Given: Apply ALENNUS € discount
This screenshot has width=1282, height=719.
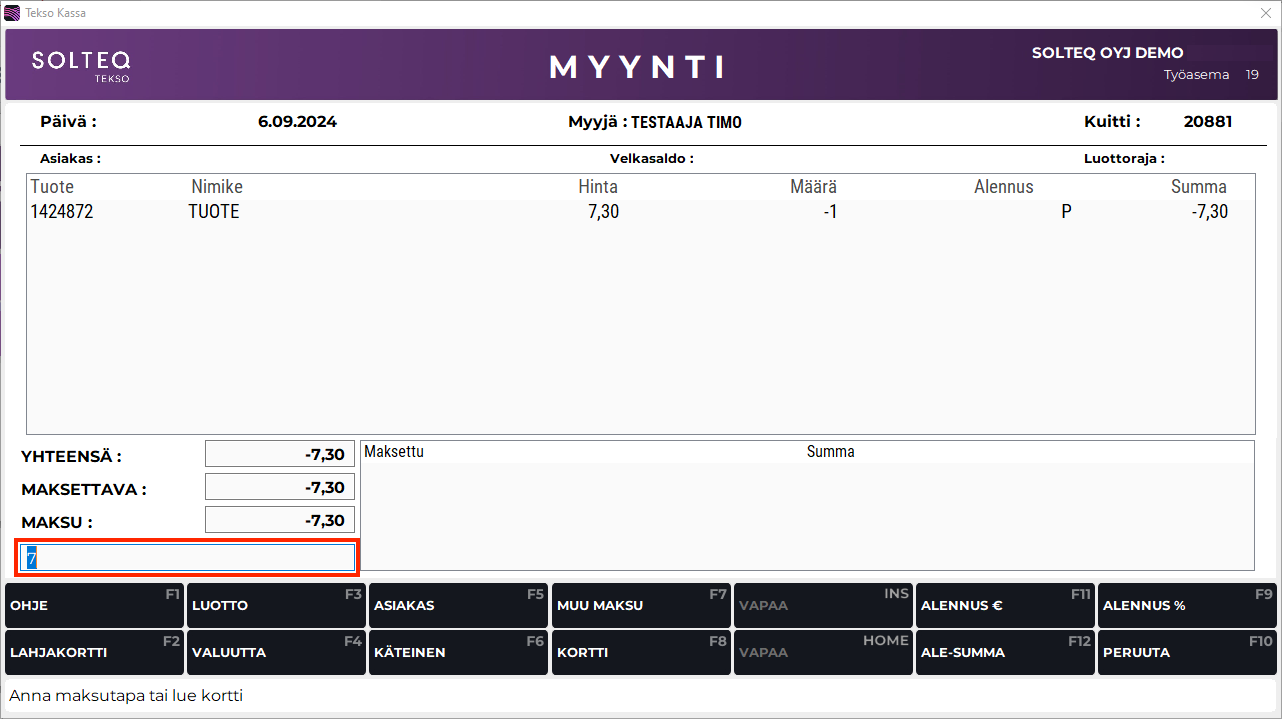Looking at the screenshot, I should coord(1004,606).
